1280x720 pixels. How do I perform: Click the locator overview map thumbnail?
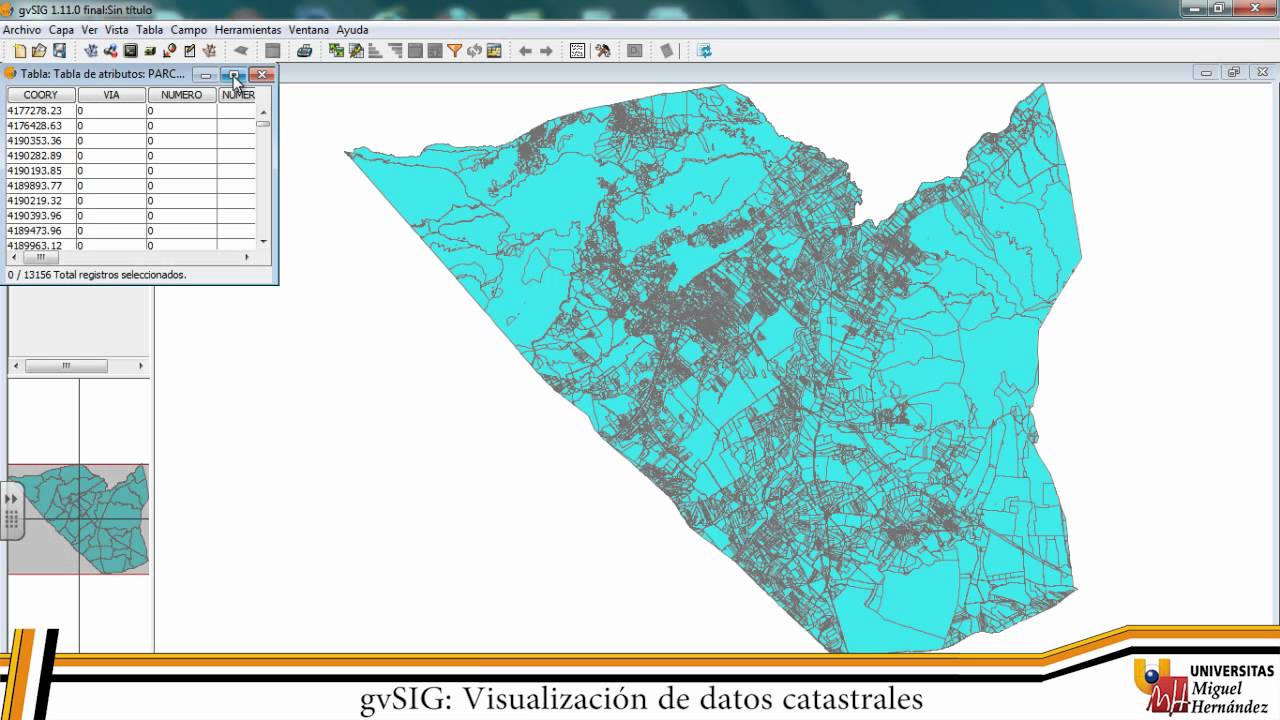point(78,519)
